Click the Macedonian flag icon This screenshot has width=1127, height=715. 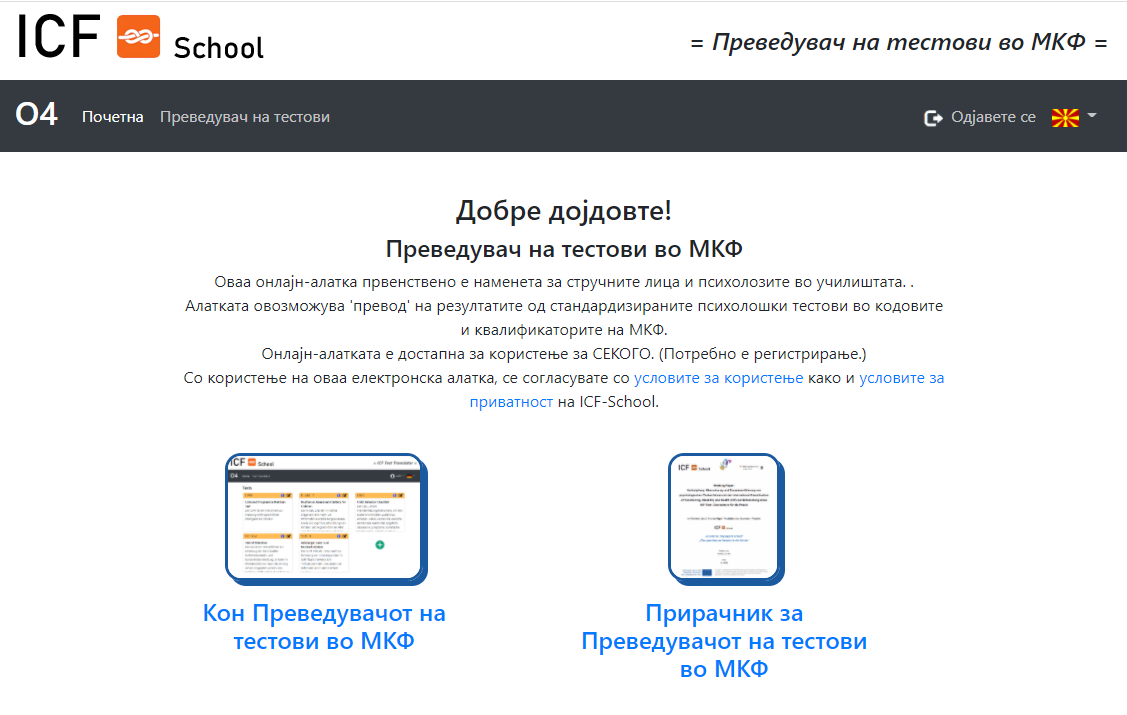(1065, 118)
